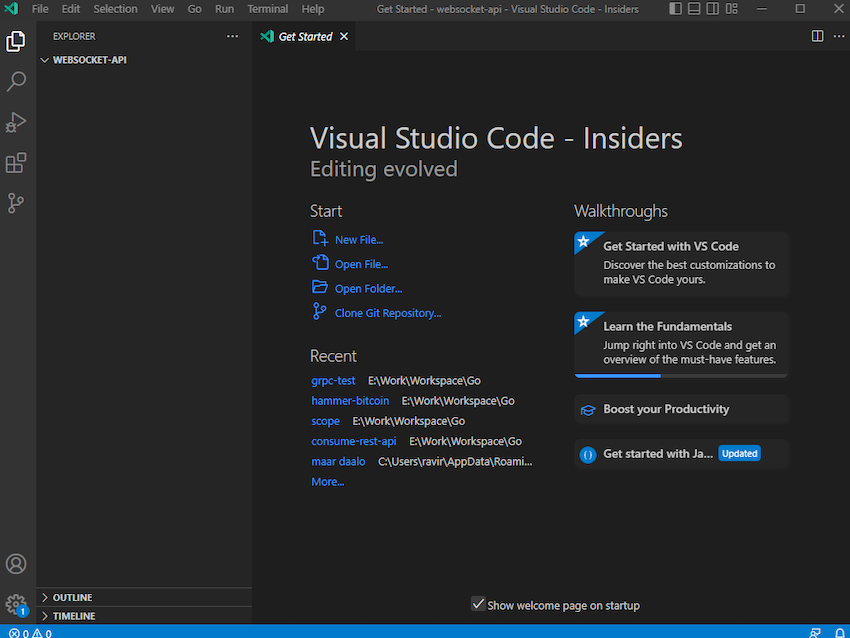This screenshot has width=850, height=638.
Task: Open the Source Control view
Action: tap(16, 203)
